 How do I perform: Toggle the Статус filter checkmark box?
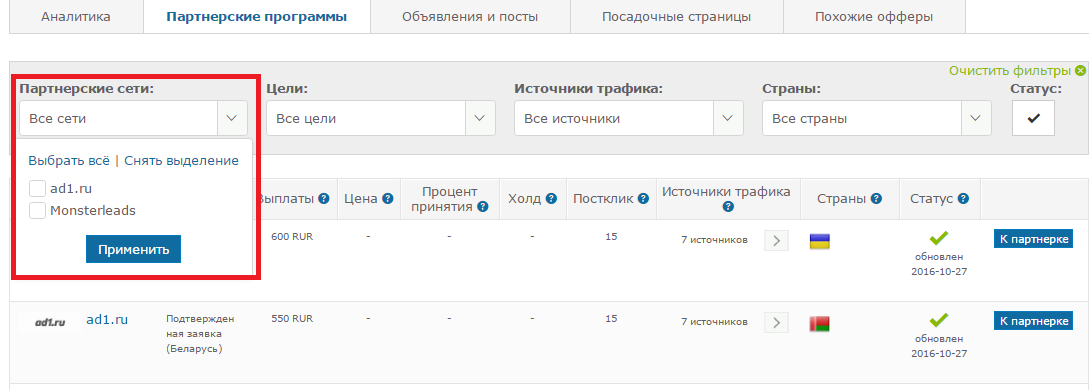1033,118
